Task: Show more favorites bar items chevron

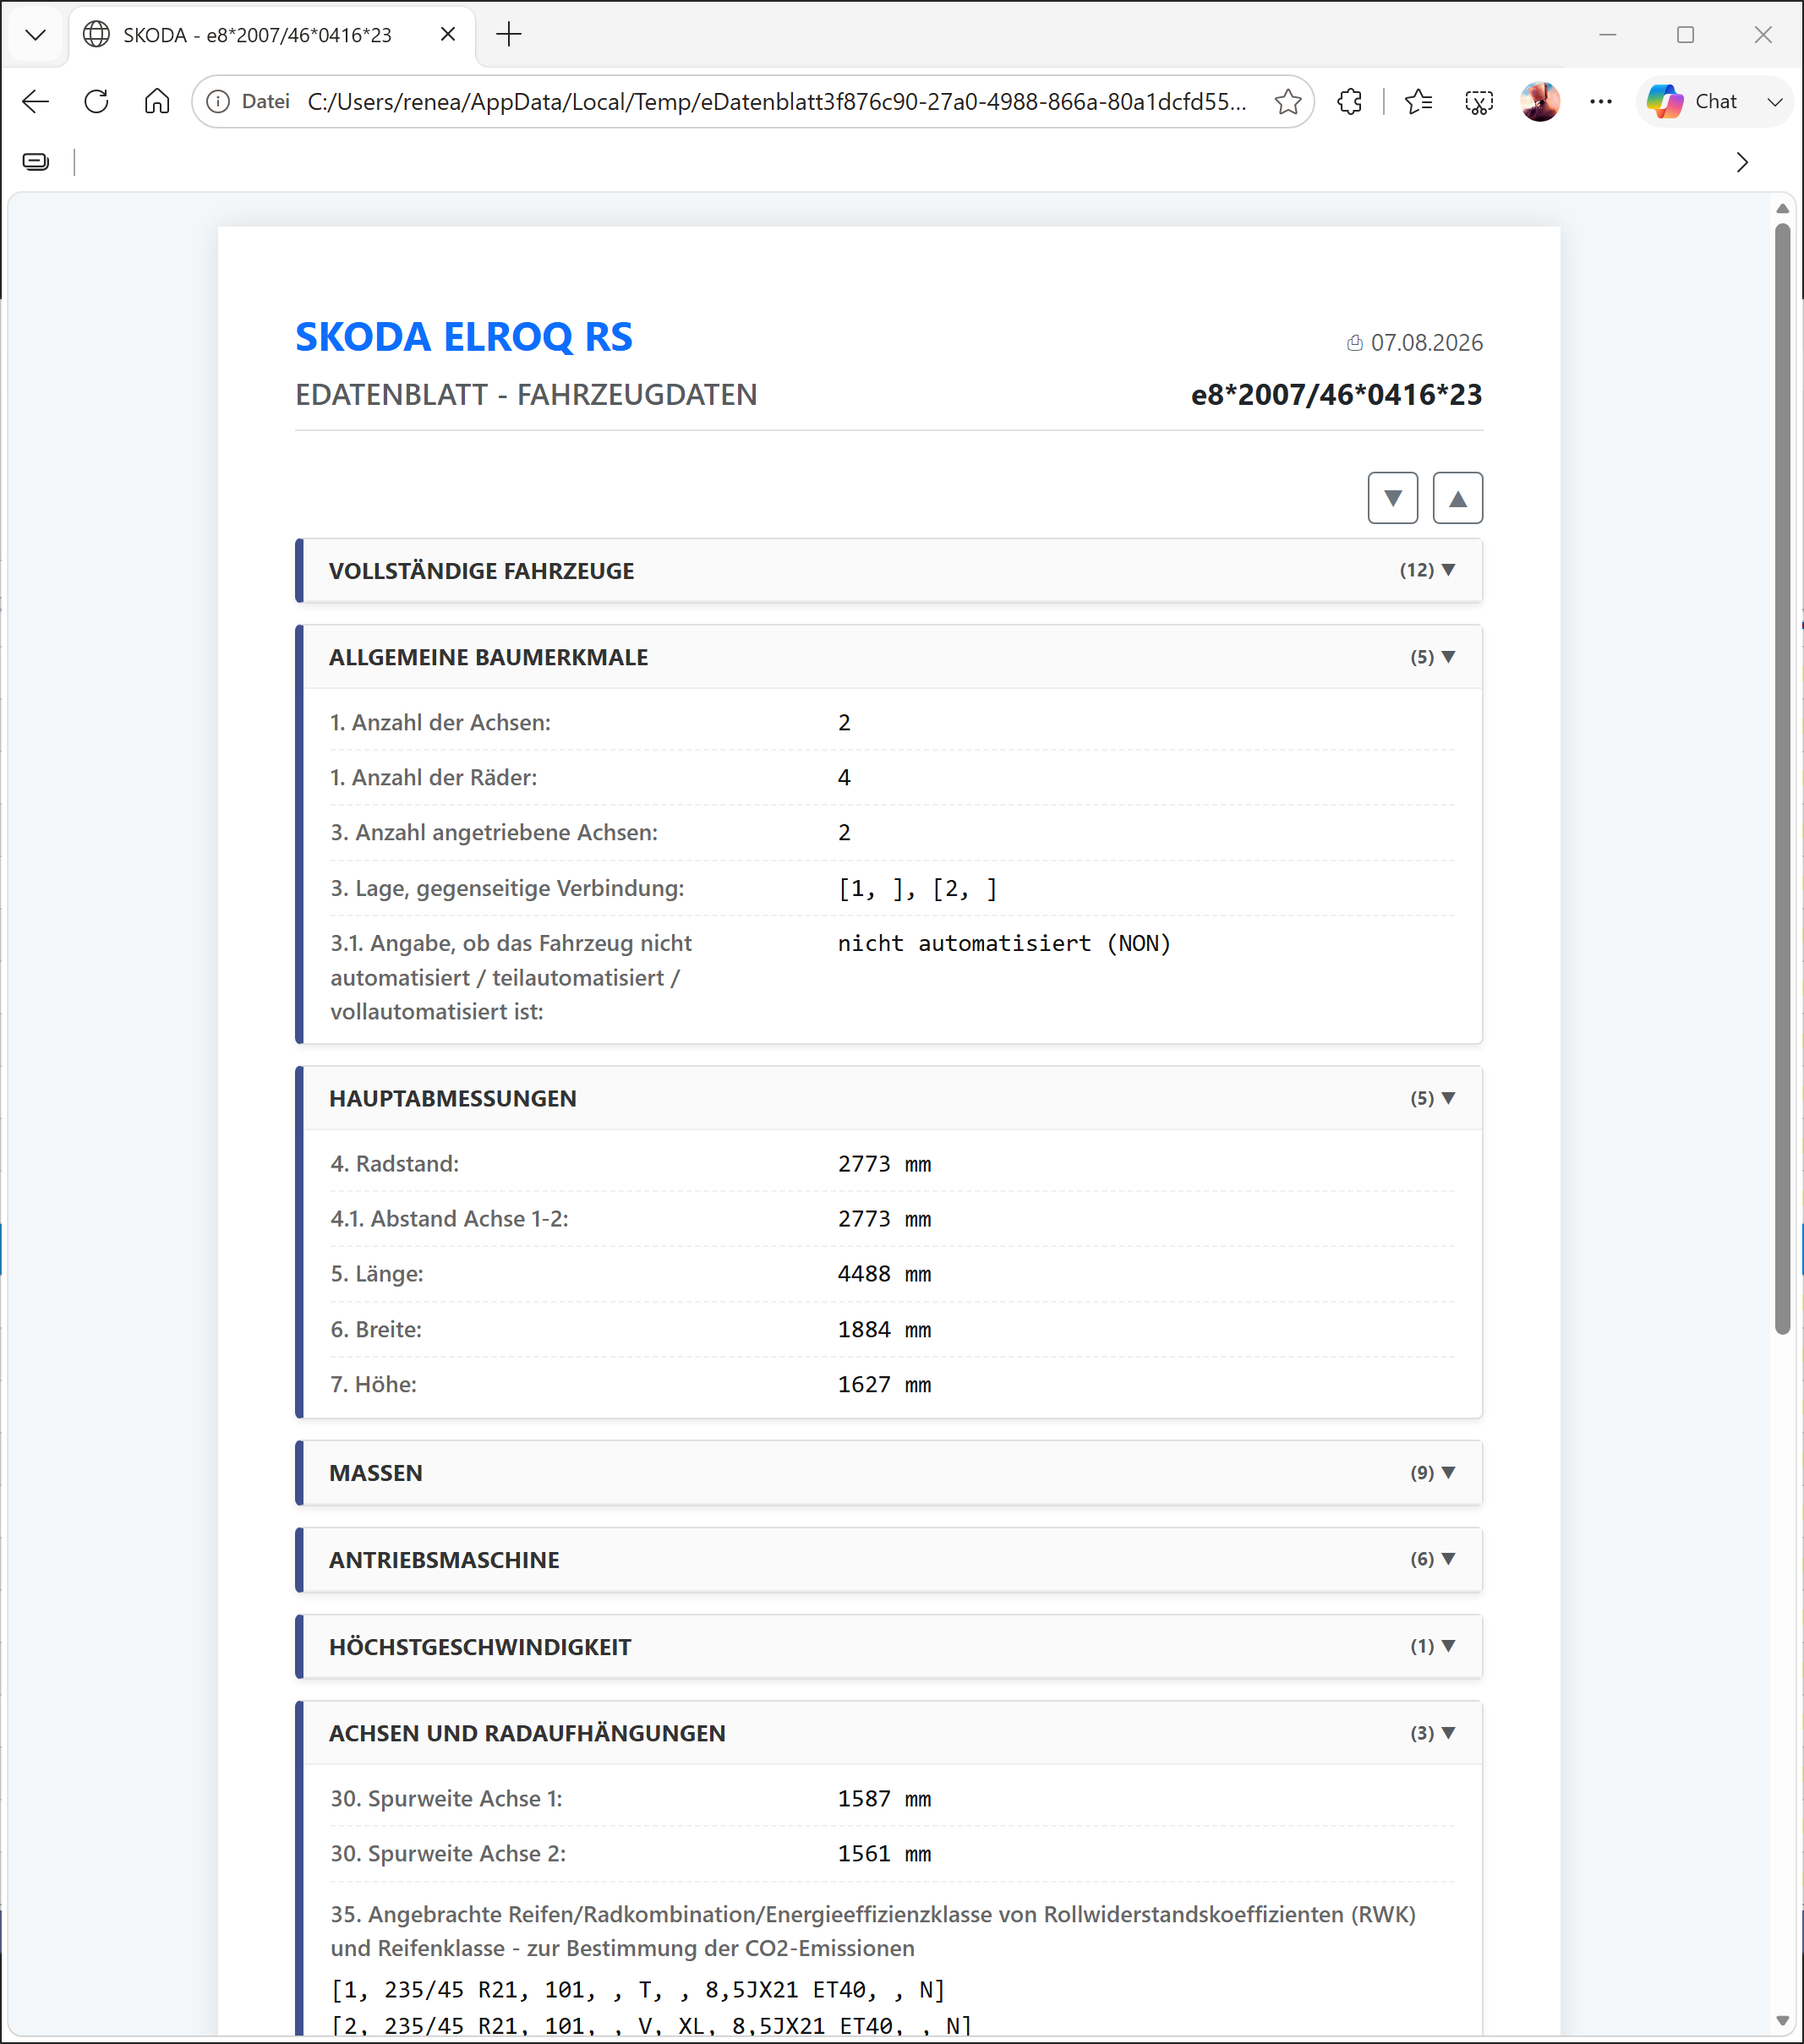Action: point(1742,162)
